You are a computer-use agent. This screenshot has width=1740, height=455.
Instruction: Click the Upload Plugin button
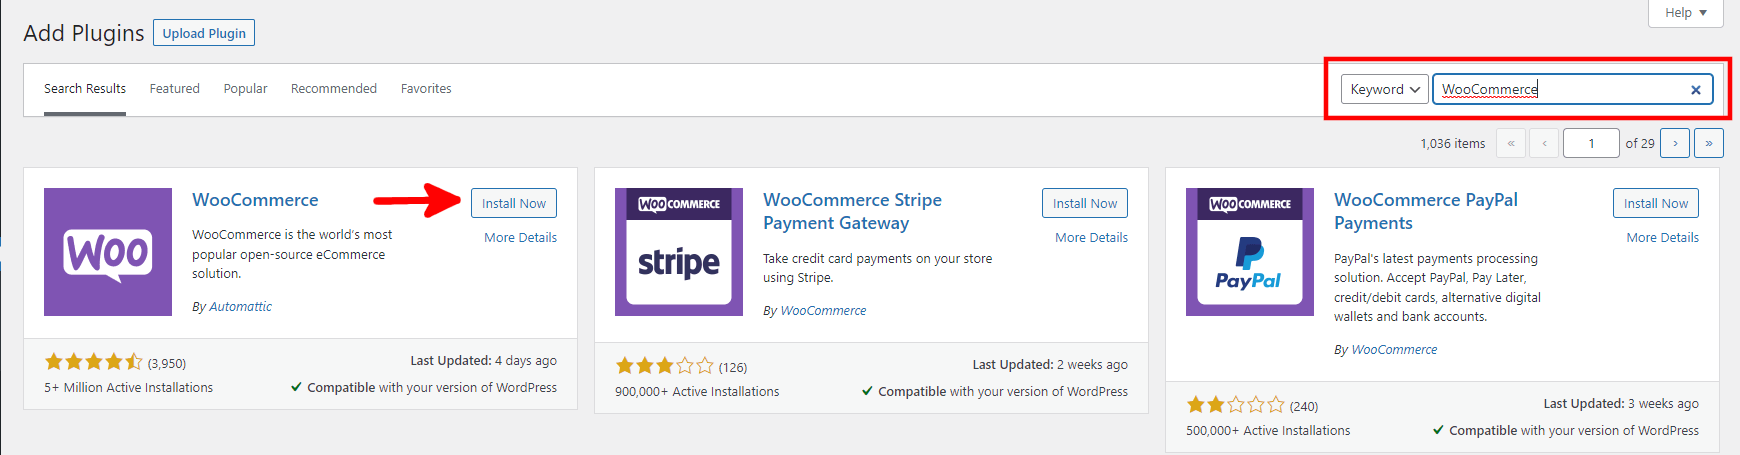204,33
